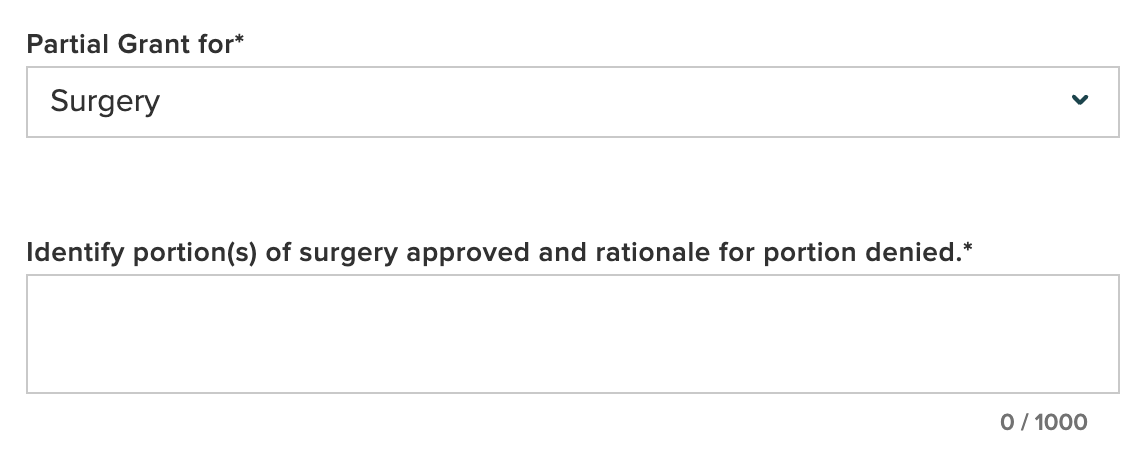
Task: Click the asterisk after portion denied
Action: tap(967, 249)
